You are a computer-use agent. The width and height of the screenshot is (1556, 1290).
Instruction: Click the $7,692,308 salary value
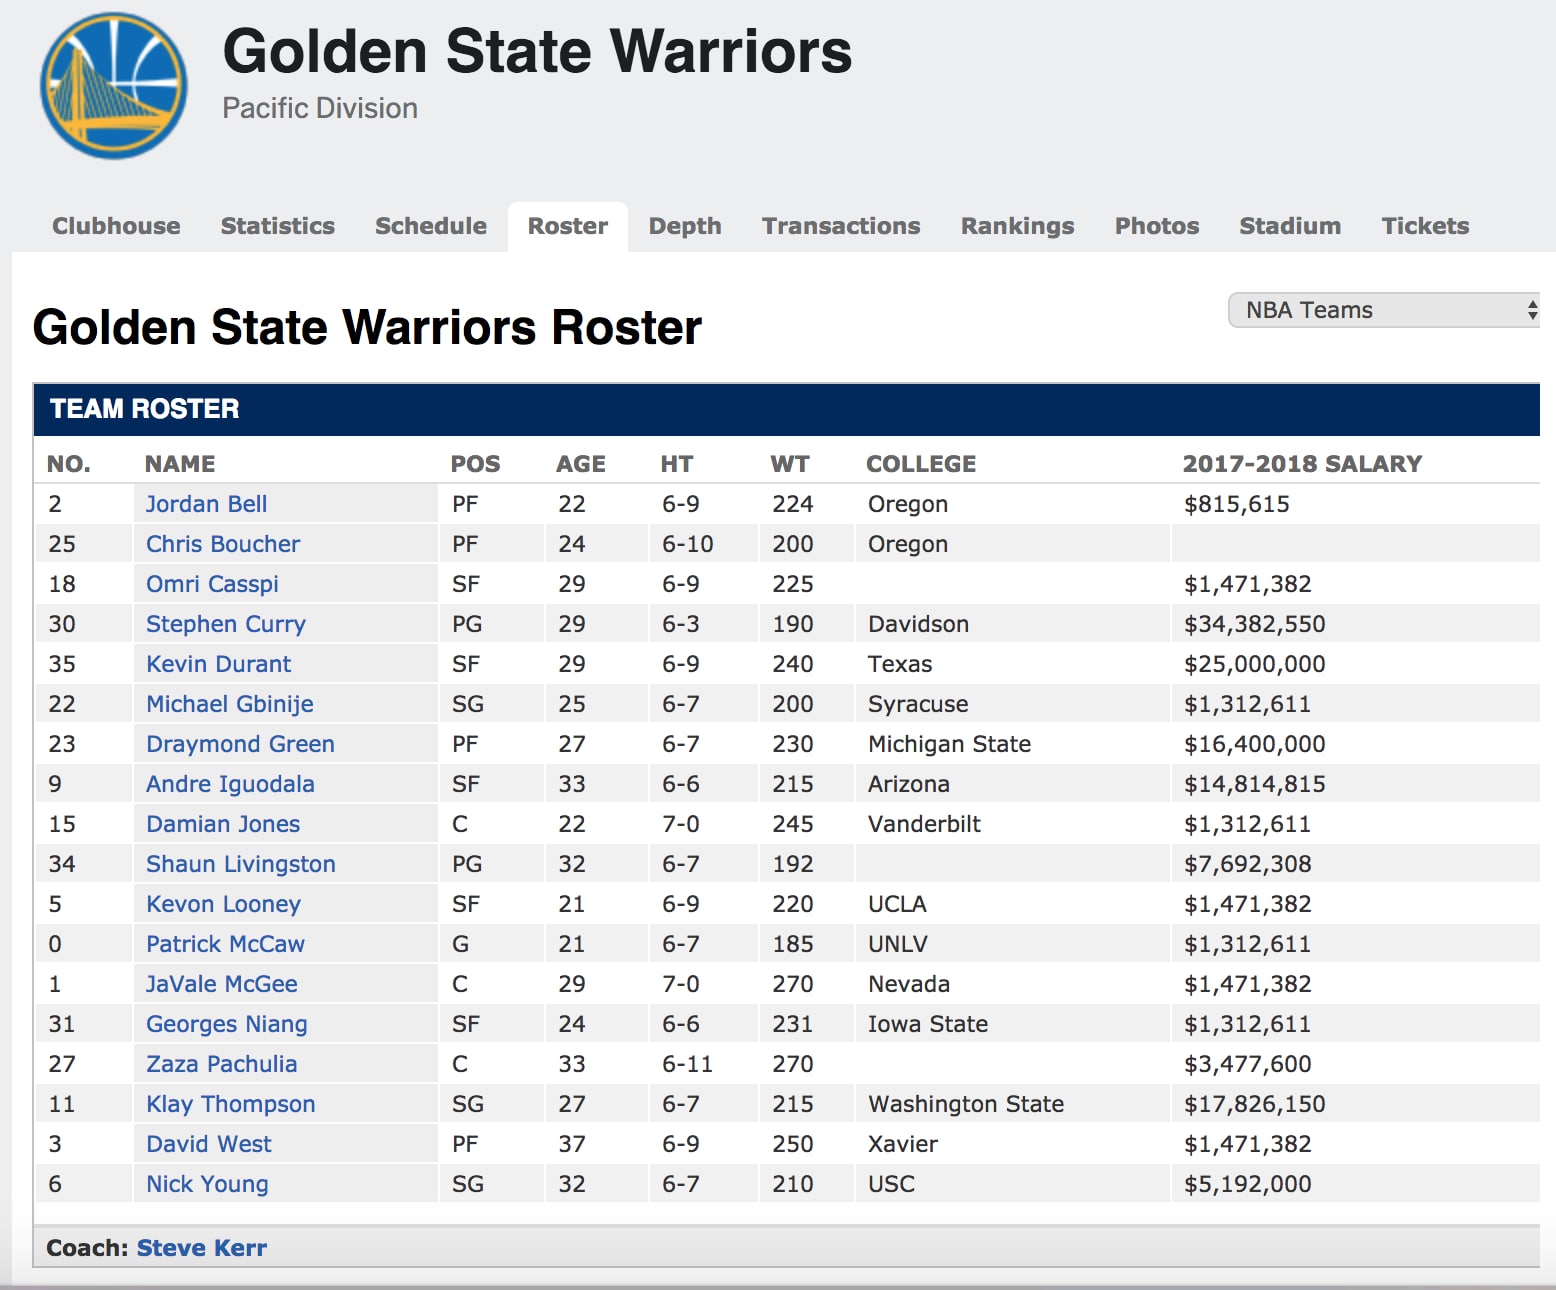click(1248, 864)
